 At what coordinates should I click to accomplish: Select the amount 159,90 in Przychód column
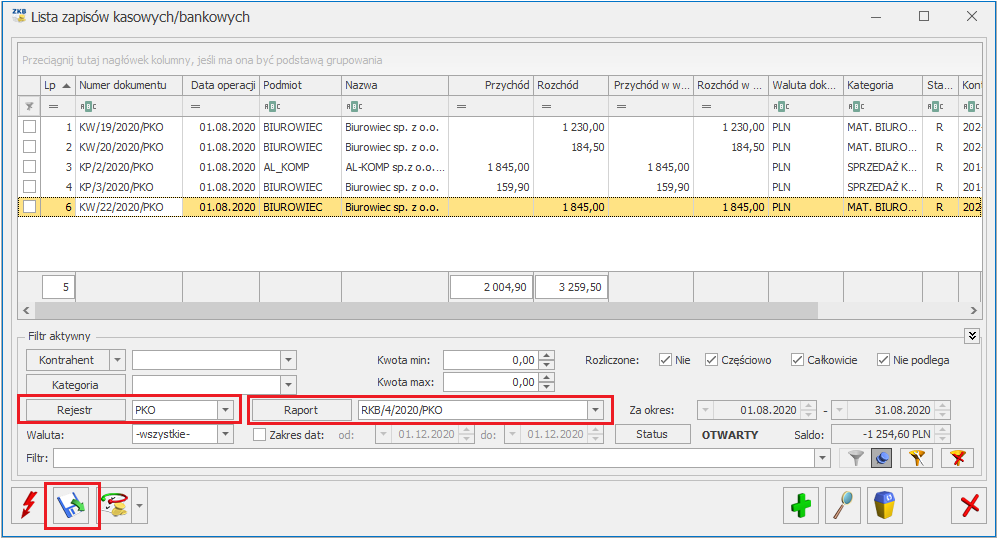point(491,187)
